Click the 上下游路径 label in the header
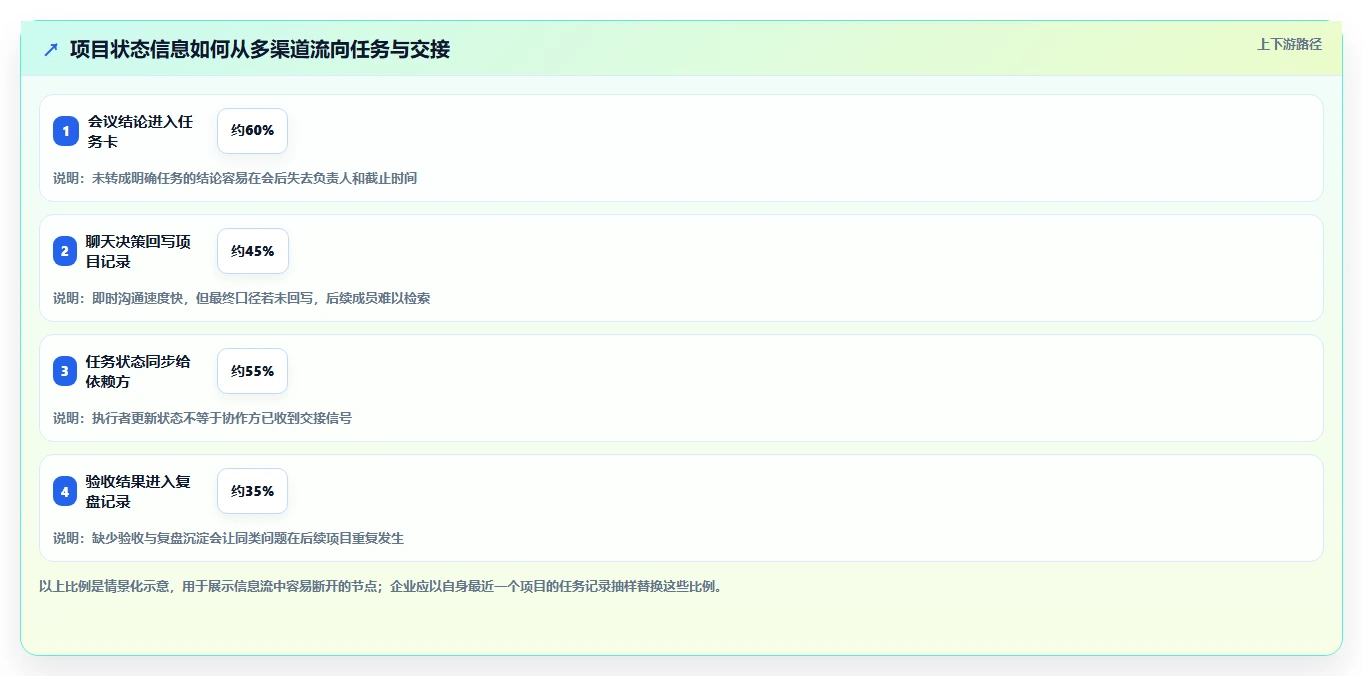The height and width of the screenshot is (676, 1363). [1289, 44]
